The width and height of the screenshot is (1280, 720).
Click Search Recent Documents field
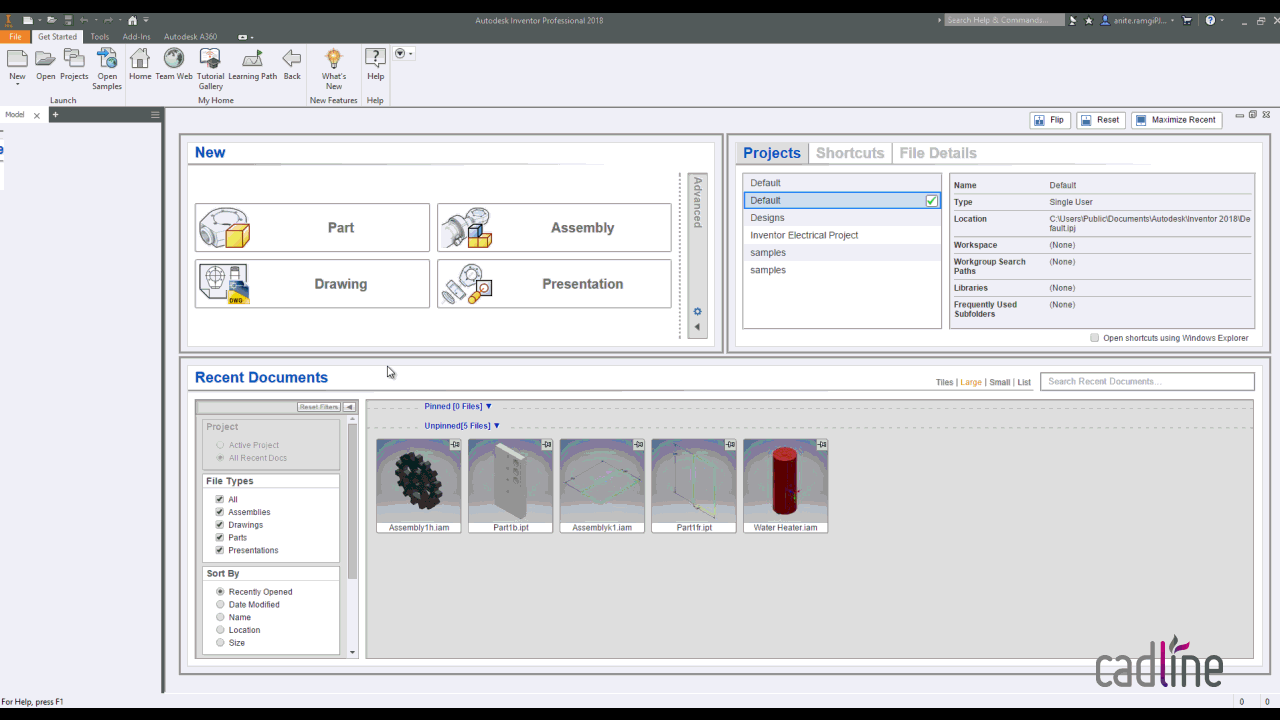tap(1147, 381)
